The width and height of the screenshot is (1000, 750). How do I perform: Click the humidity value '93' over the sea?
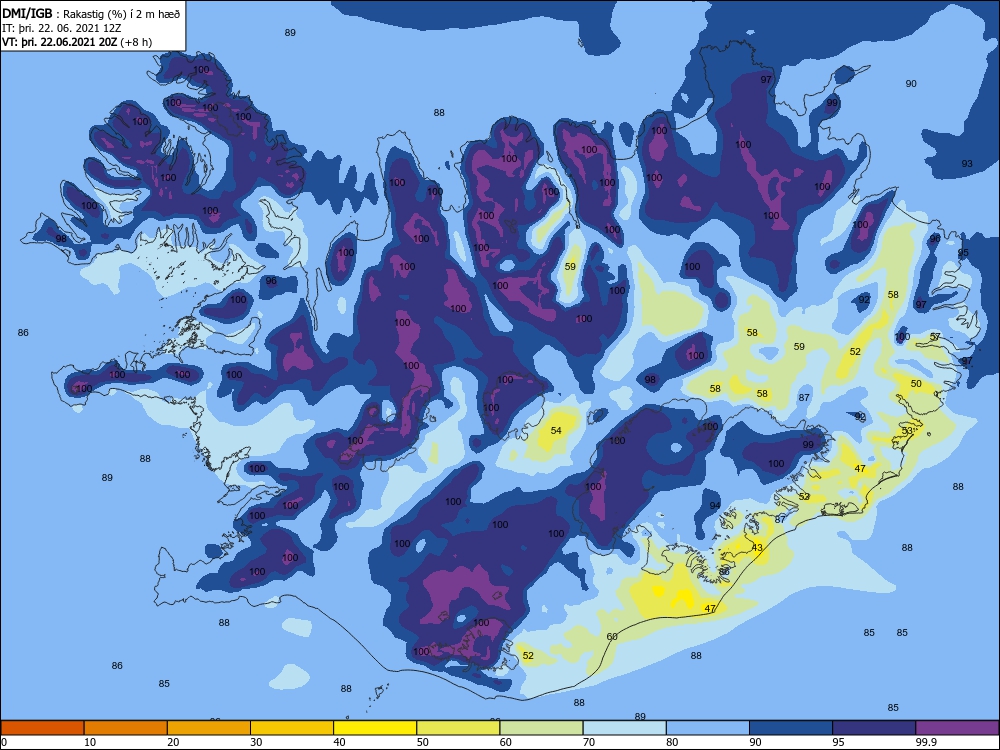click(967, 163)
